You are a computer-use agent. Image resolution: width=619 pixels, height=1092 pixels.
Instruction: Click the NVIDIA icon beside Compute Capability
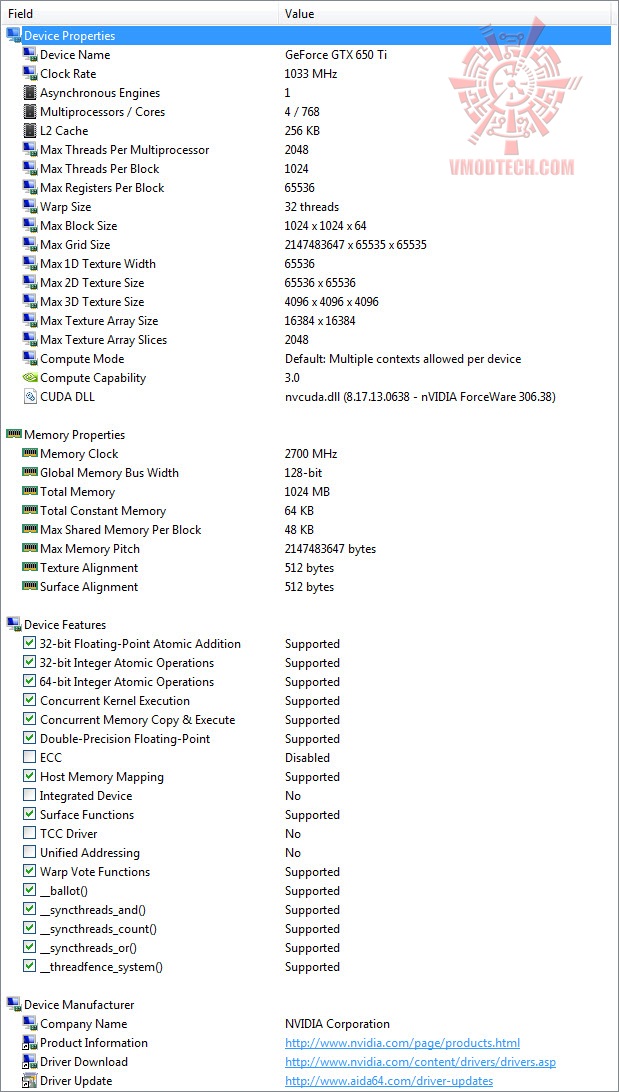tap(30, 377)
